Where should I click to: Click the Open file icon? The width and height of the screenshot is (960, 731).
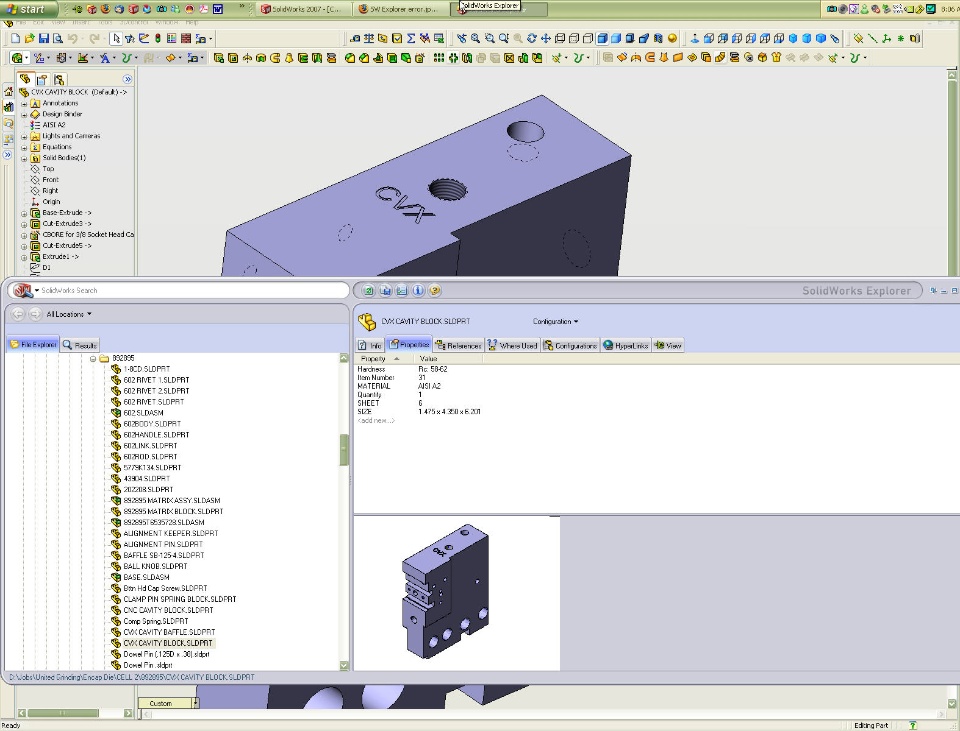[x=29, y=39]
